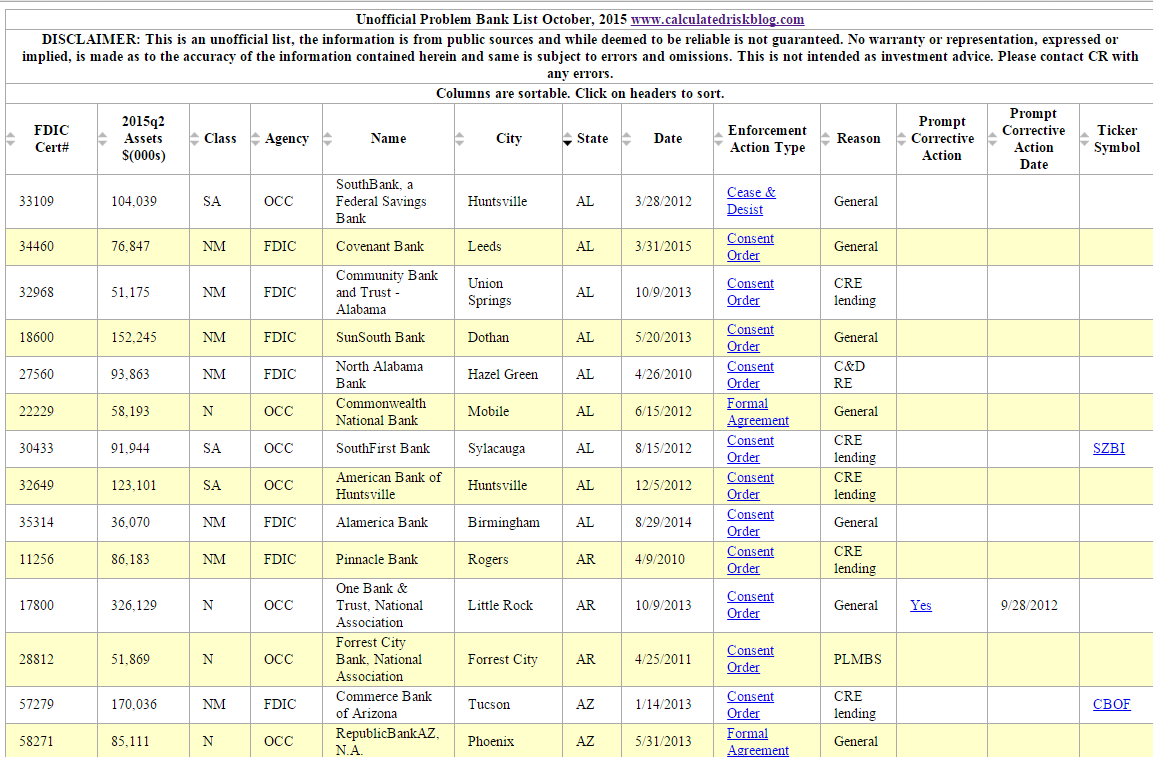The image size is (1153, 757).
Task: Open Commerce Bank of Arizona's Consent Order
Action: (750, 705)
